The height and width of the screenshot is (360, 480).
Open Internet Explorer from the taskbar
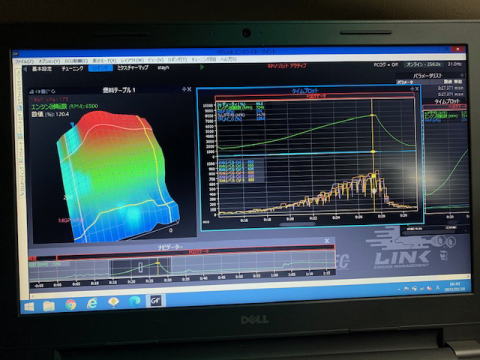(x=92, y=304)
